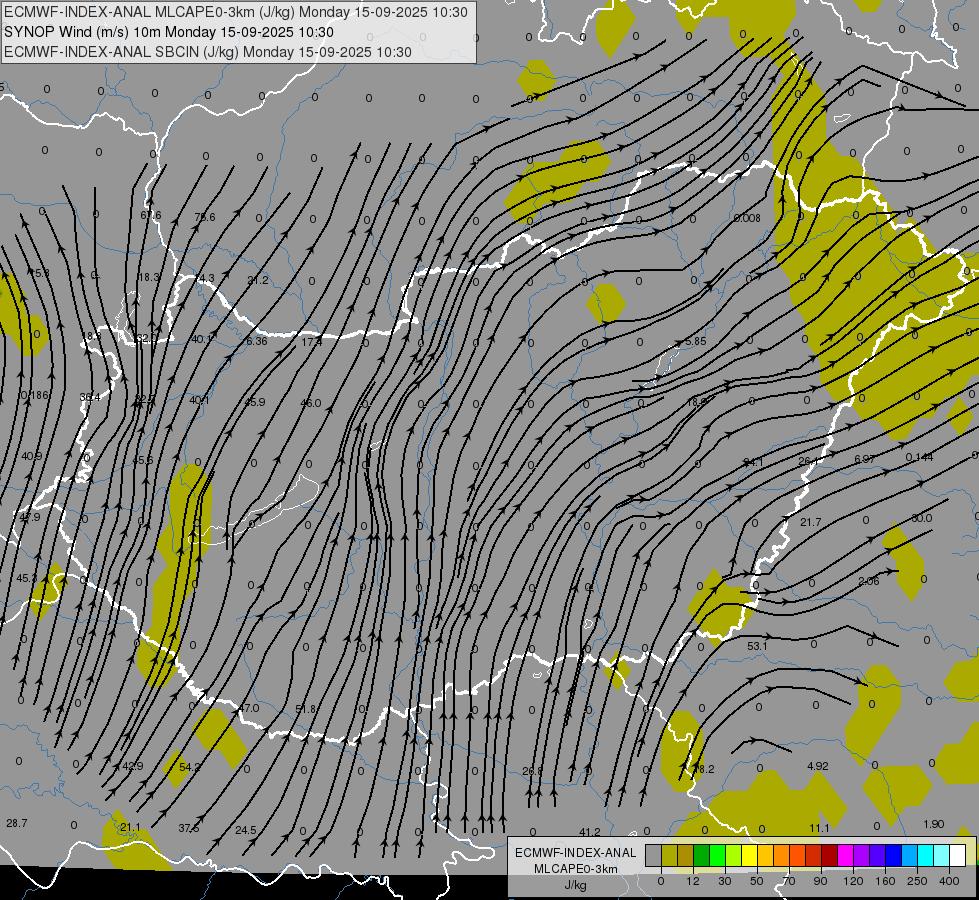Viewport: 979px width, 900px height.
Task: Select the map value '17.4'
Action: [x=312, y=342]
